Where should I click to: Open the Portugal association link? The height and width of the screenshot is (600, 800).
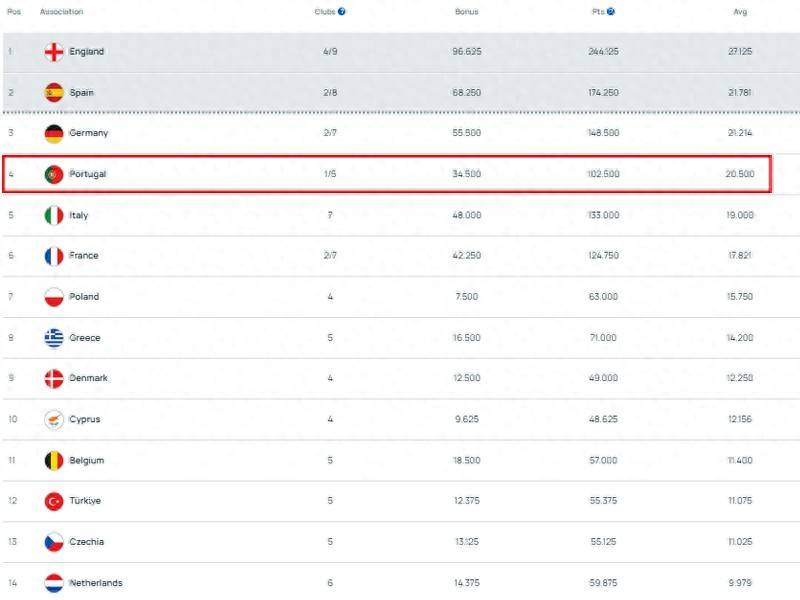[88, 174]
